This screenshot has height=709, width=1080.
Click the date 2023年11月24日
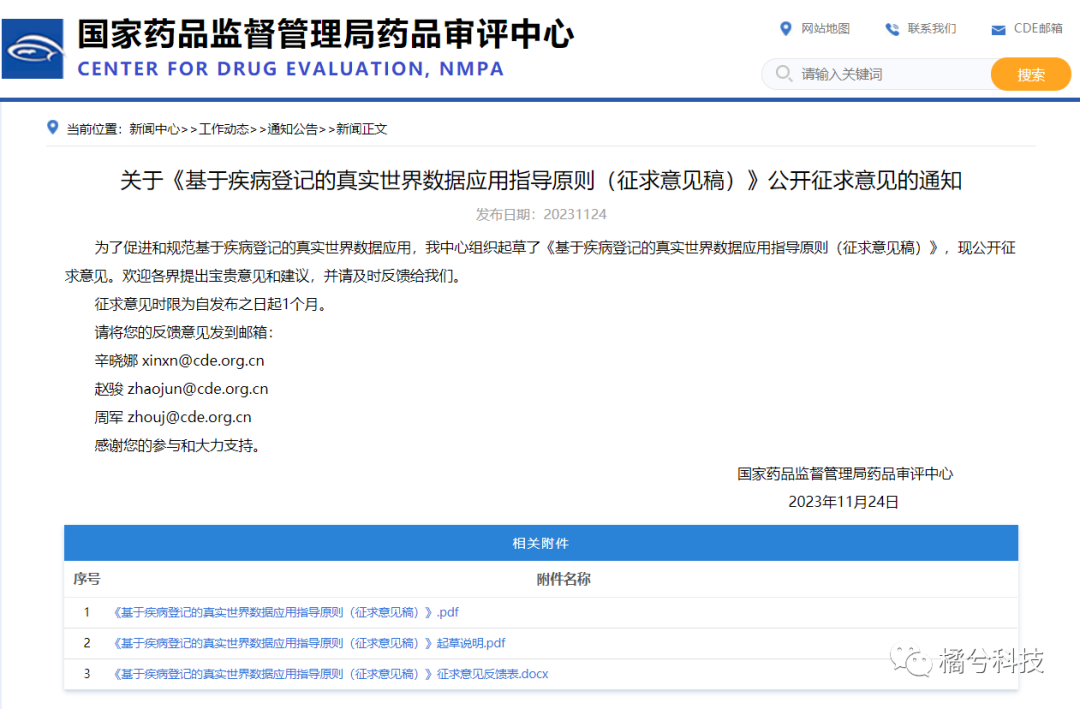coord(844,502)
